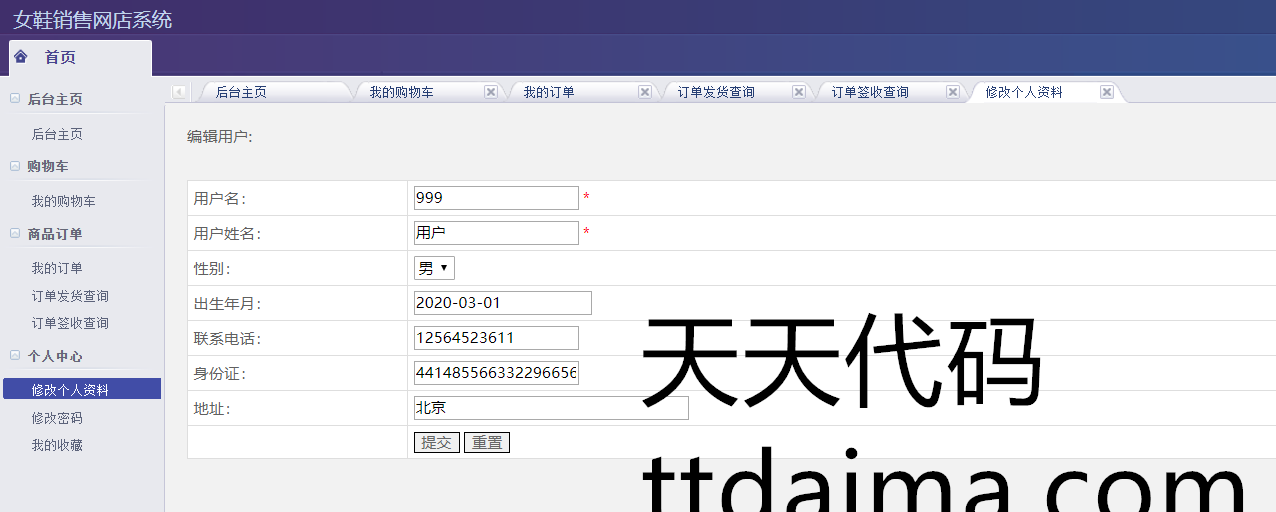Collapse the 后台主页 sidebar section
Viewport: 1276px width, 512px height.
point(15,99)
